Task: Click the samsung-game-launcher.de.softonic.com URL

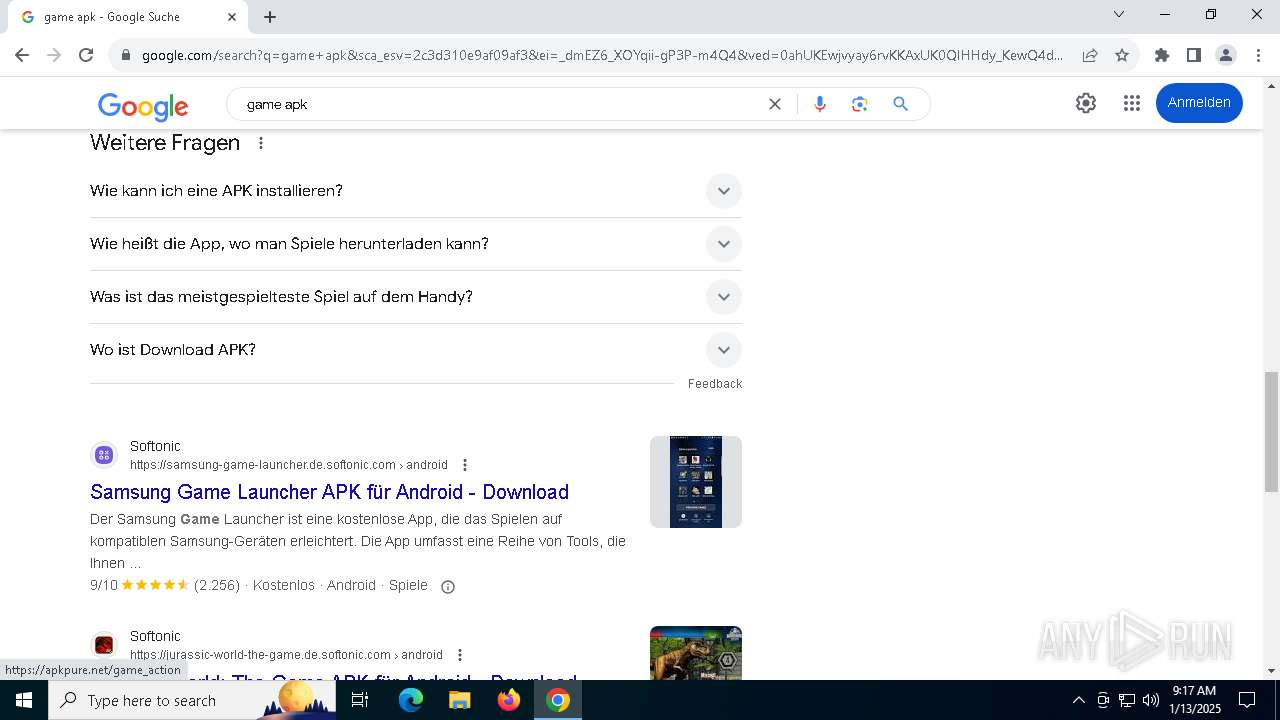Action: [289, 465]
